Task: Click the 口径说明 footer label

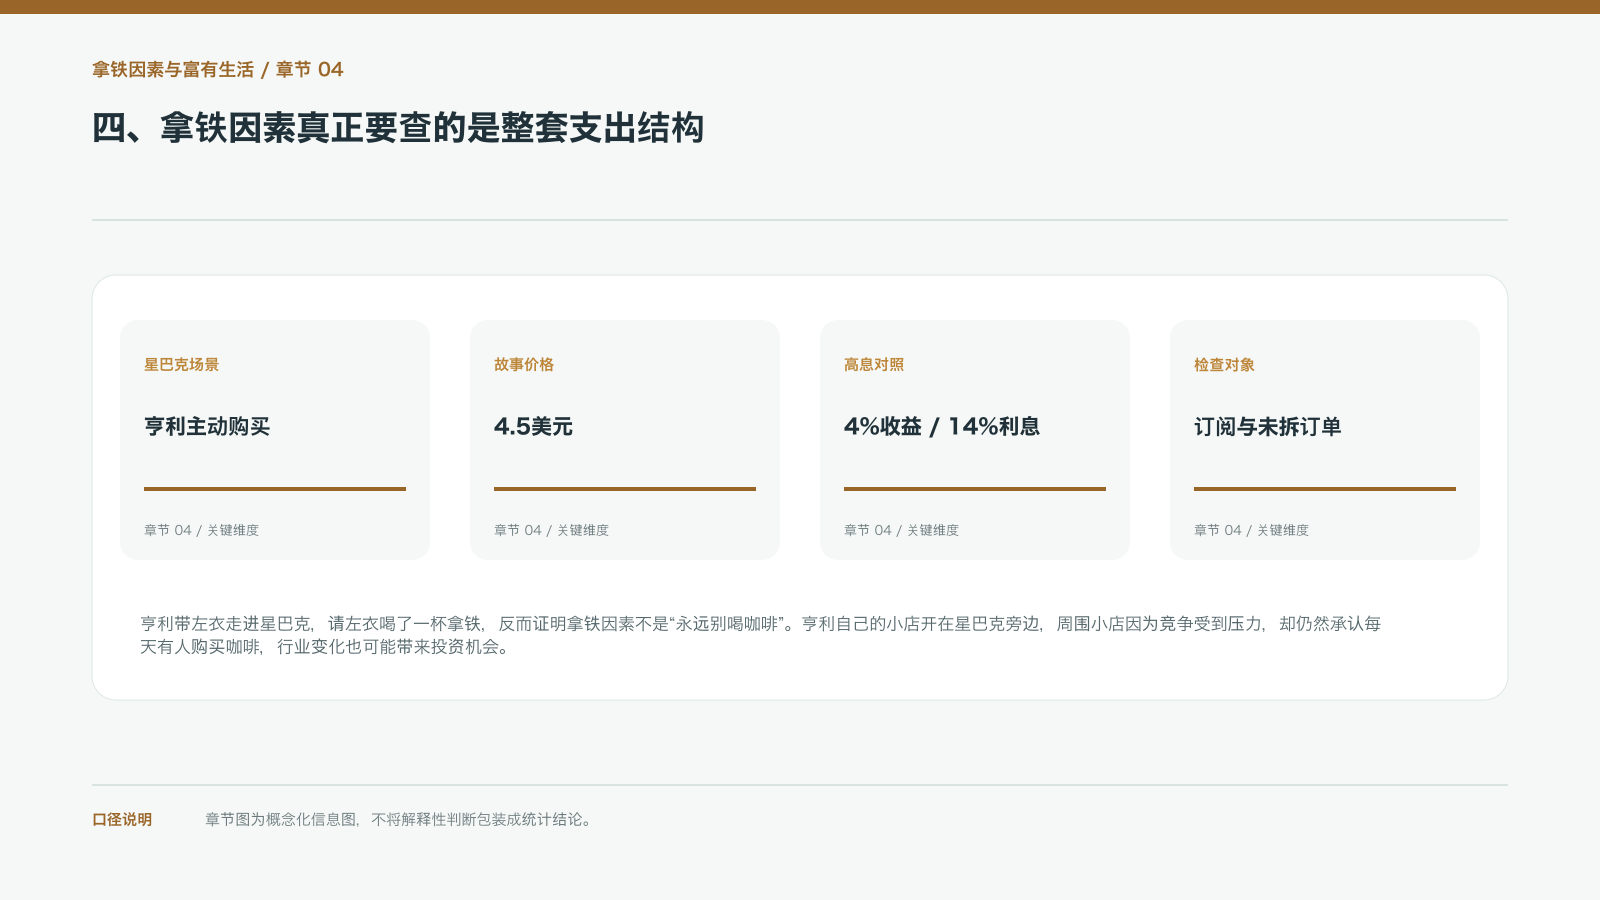Action: [122, 820]
